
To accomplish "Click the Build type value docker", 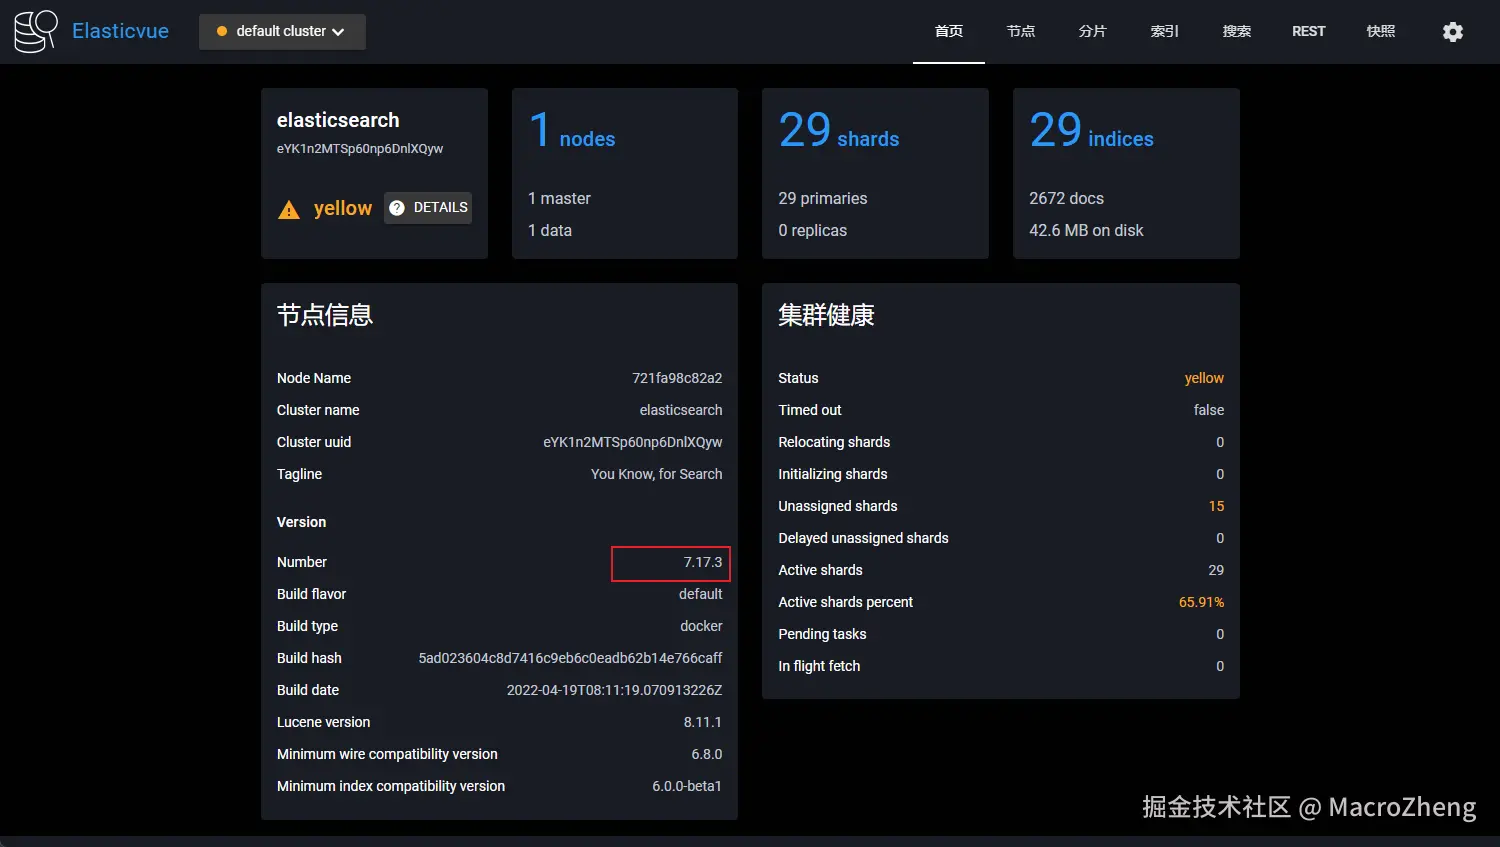I will click(701, 626).
